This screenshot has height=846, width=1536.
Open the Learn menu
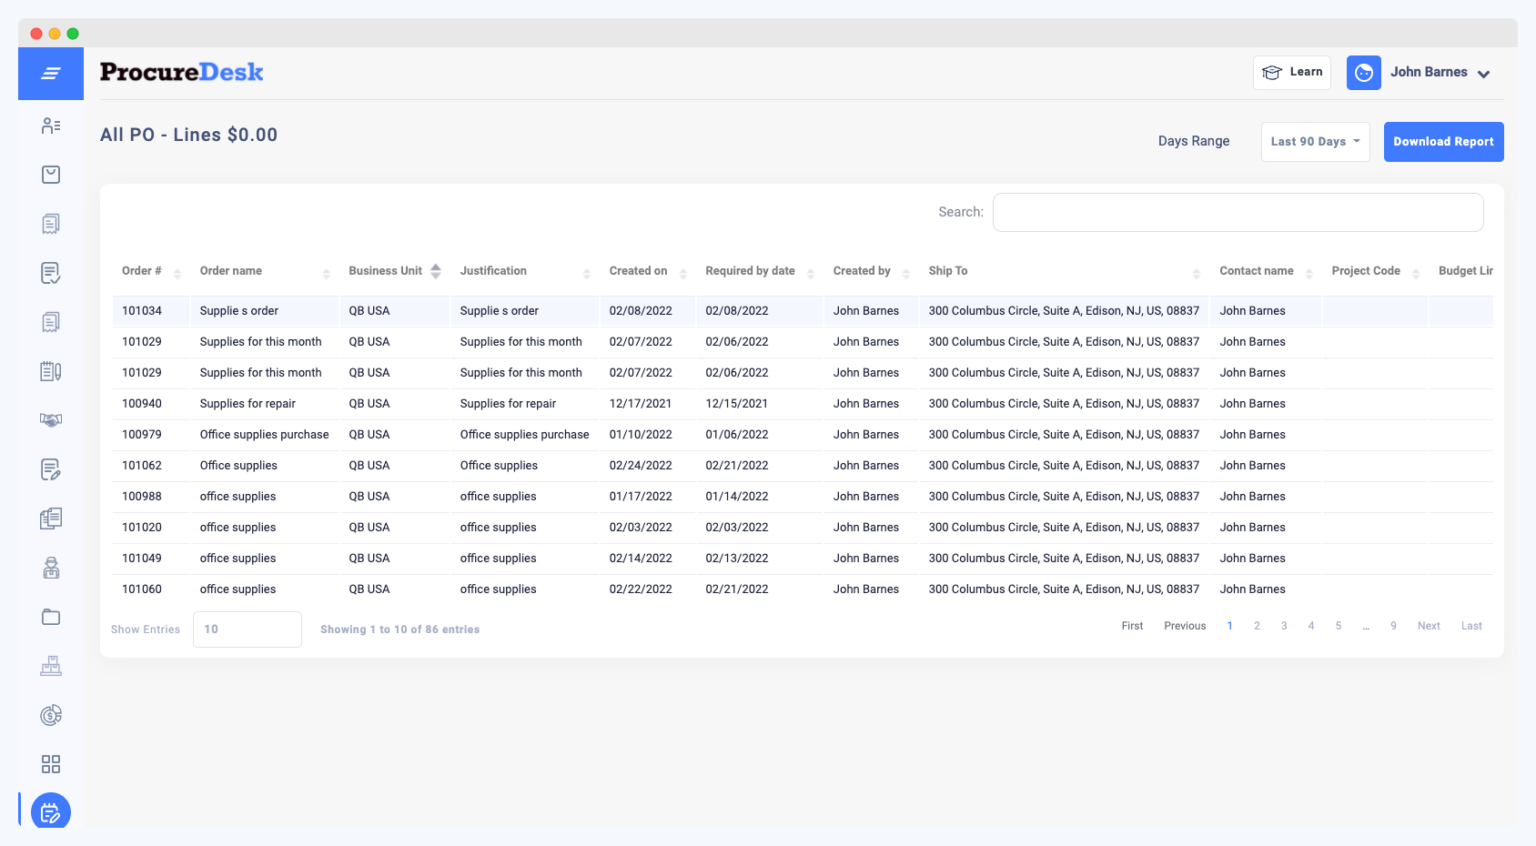(x=1291, y=72)
